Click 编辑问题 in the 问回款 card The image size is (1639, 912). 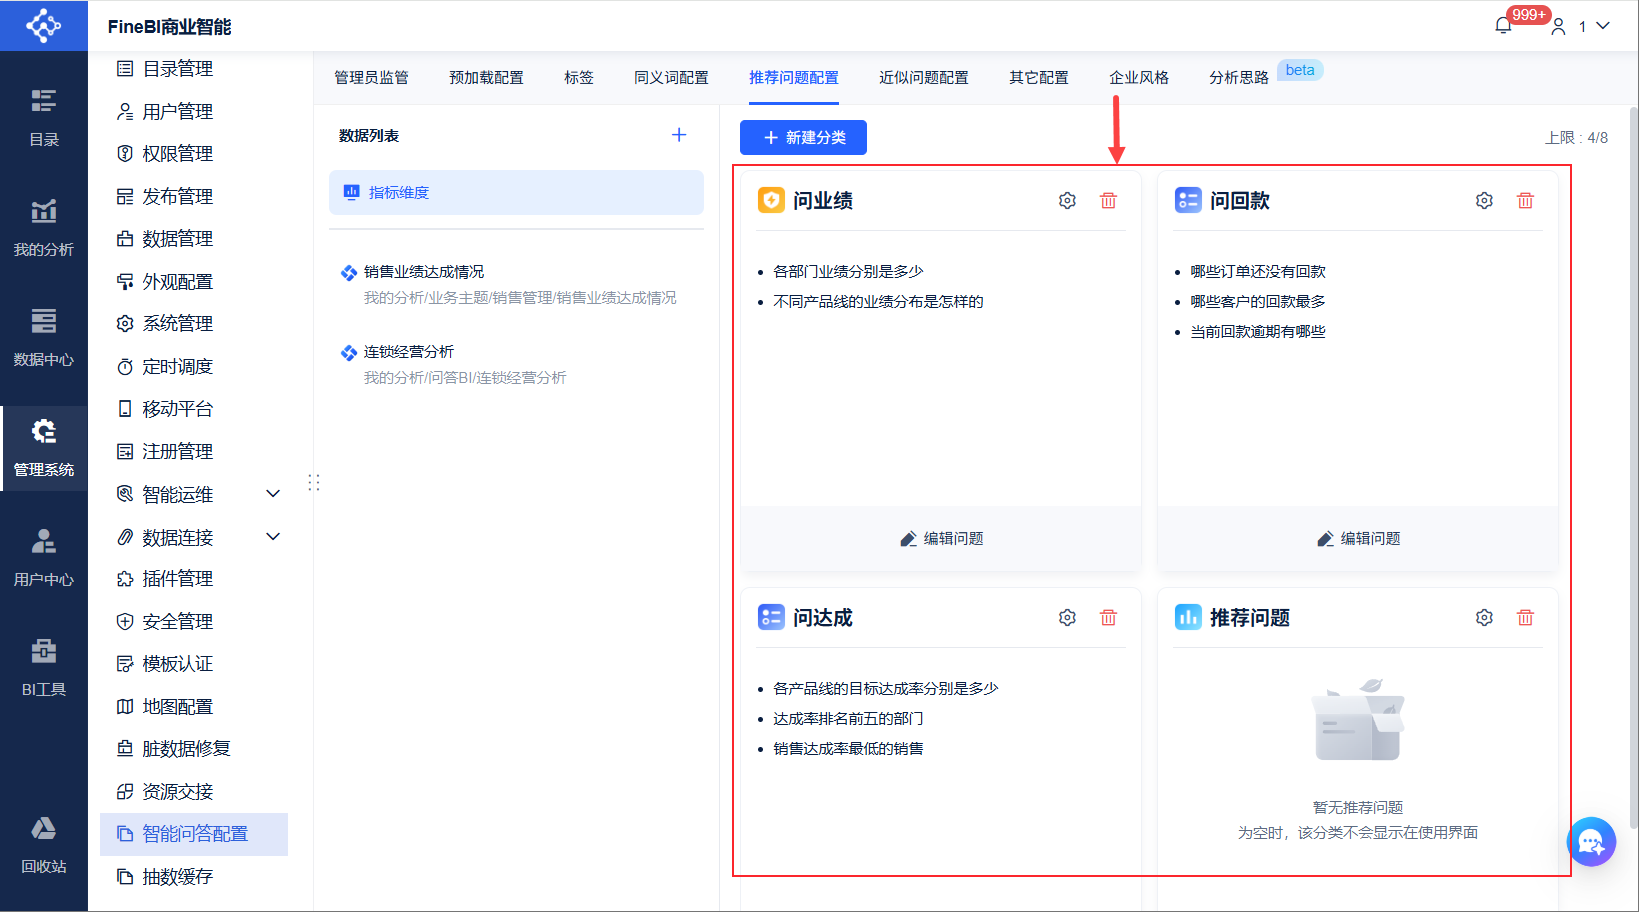pyautogui.click(x=1358, y=539)
